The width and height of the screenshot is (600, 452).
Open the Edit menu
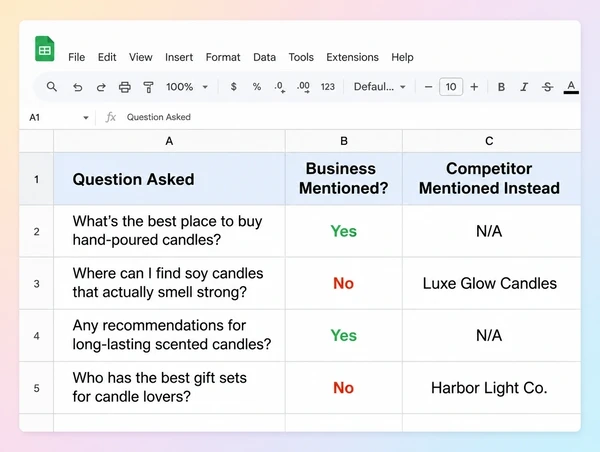(x=107, y=57)
